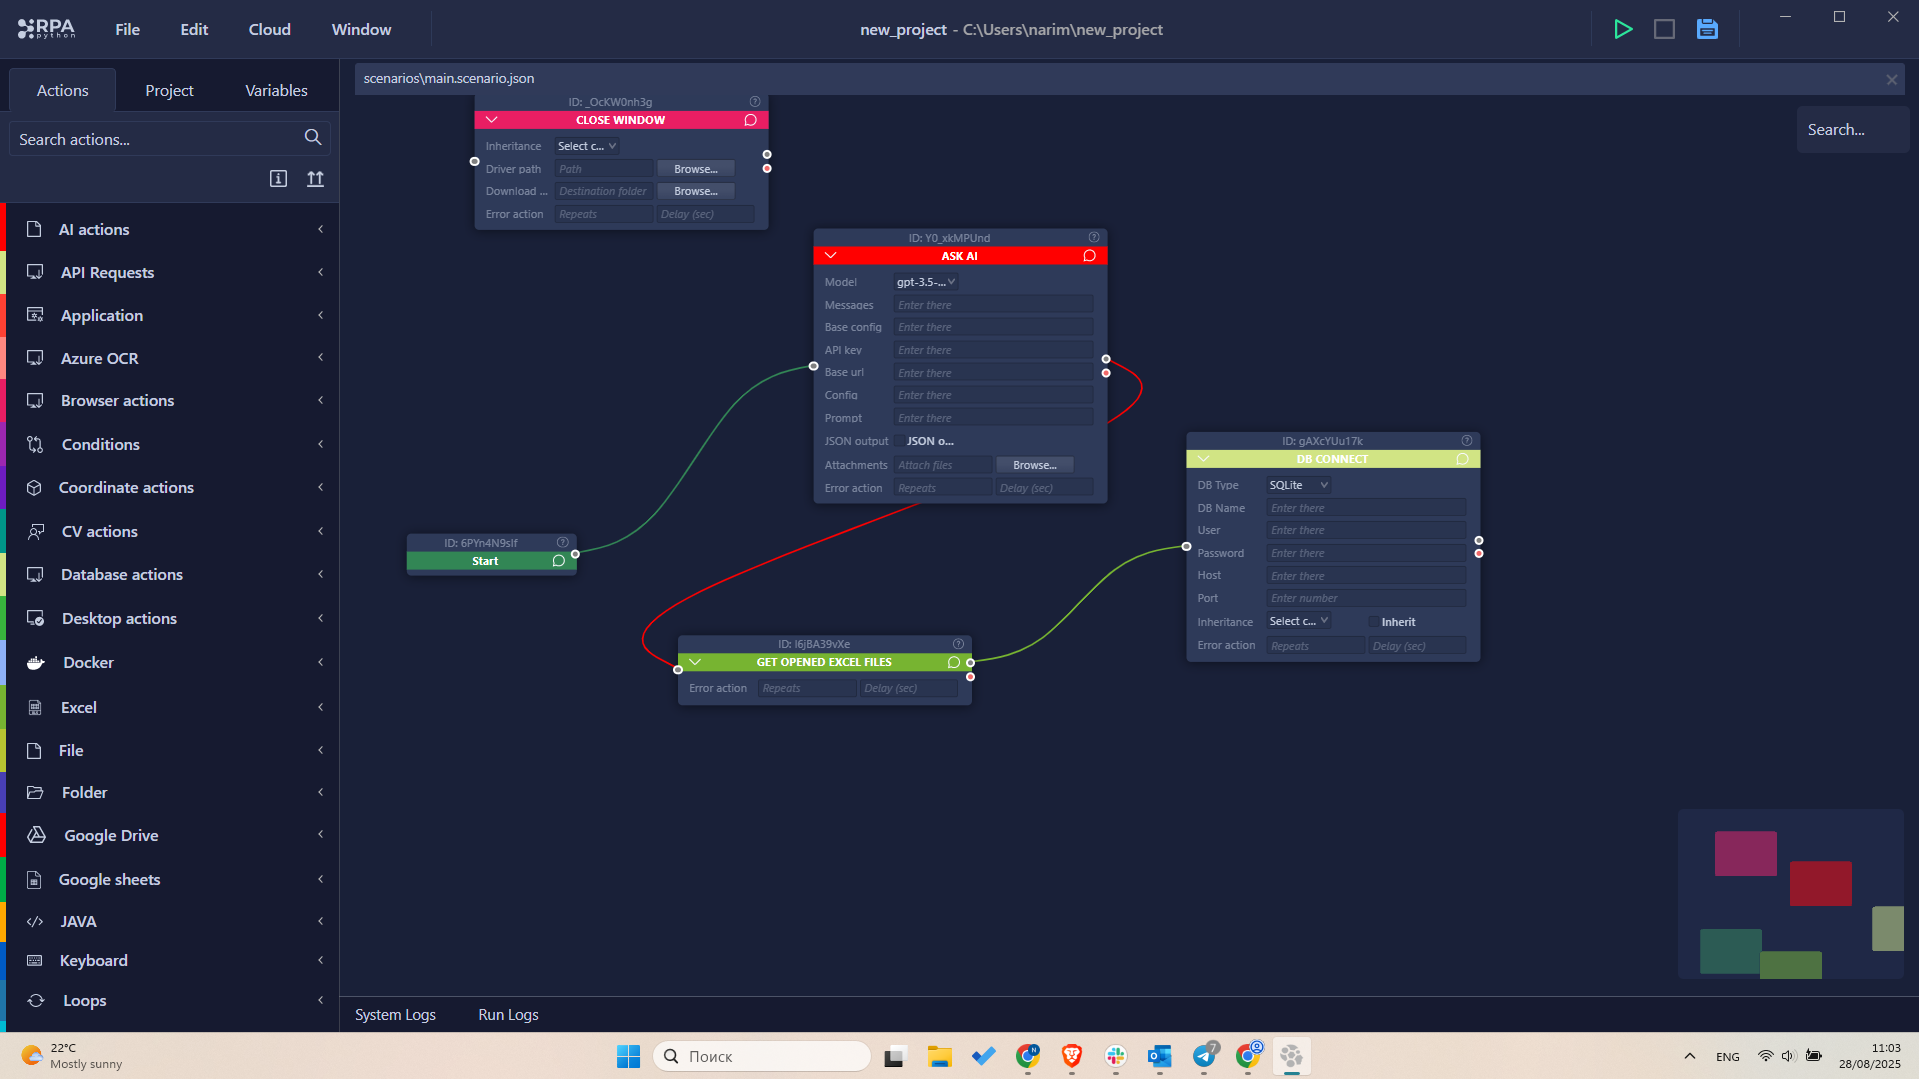Open comment bubble on Ask AI node
Image resolution: width=1919 pixels, height=1079 pixels.
(1089, 256)
